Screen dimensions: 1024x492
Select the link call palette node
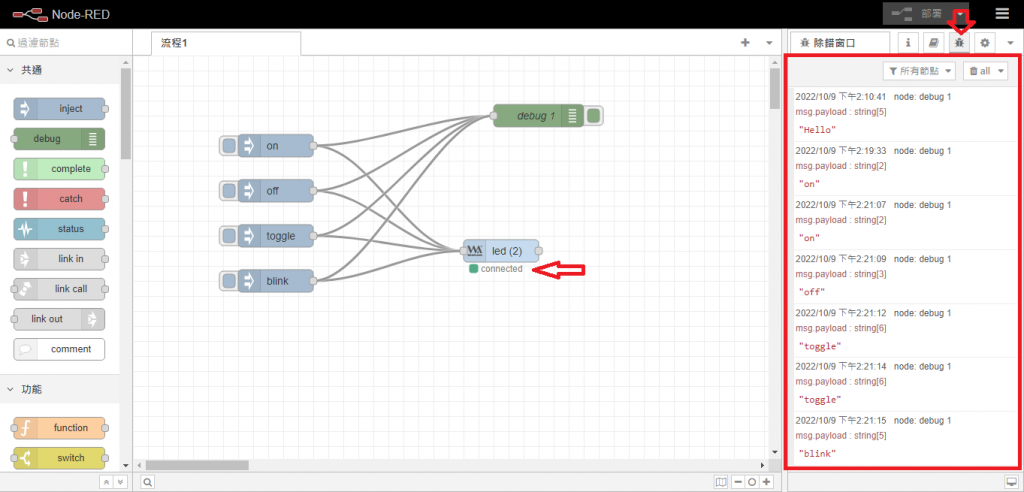tap(59, 289)
